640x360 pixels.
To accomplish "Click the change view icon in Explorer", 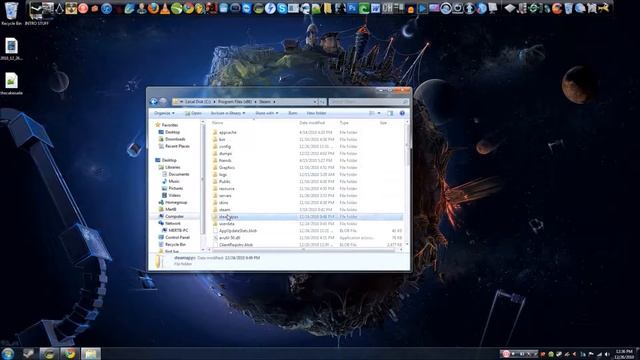I will point(372,113).
